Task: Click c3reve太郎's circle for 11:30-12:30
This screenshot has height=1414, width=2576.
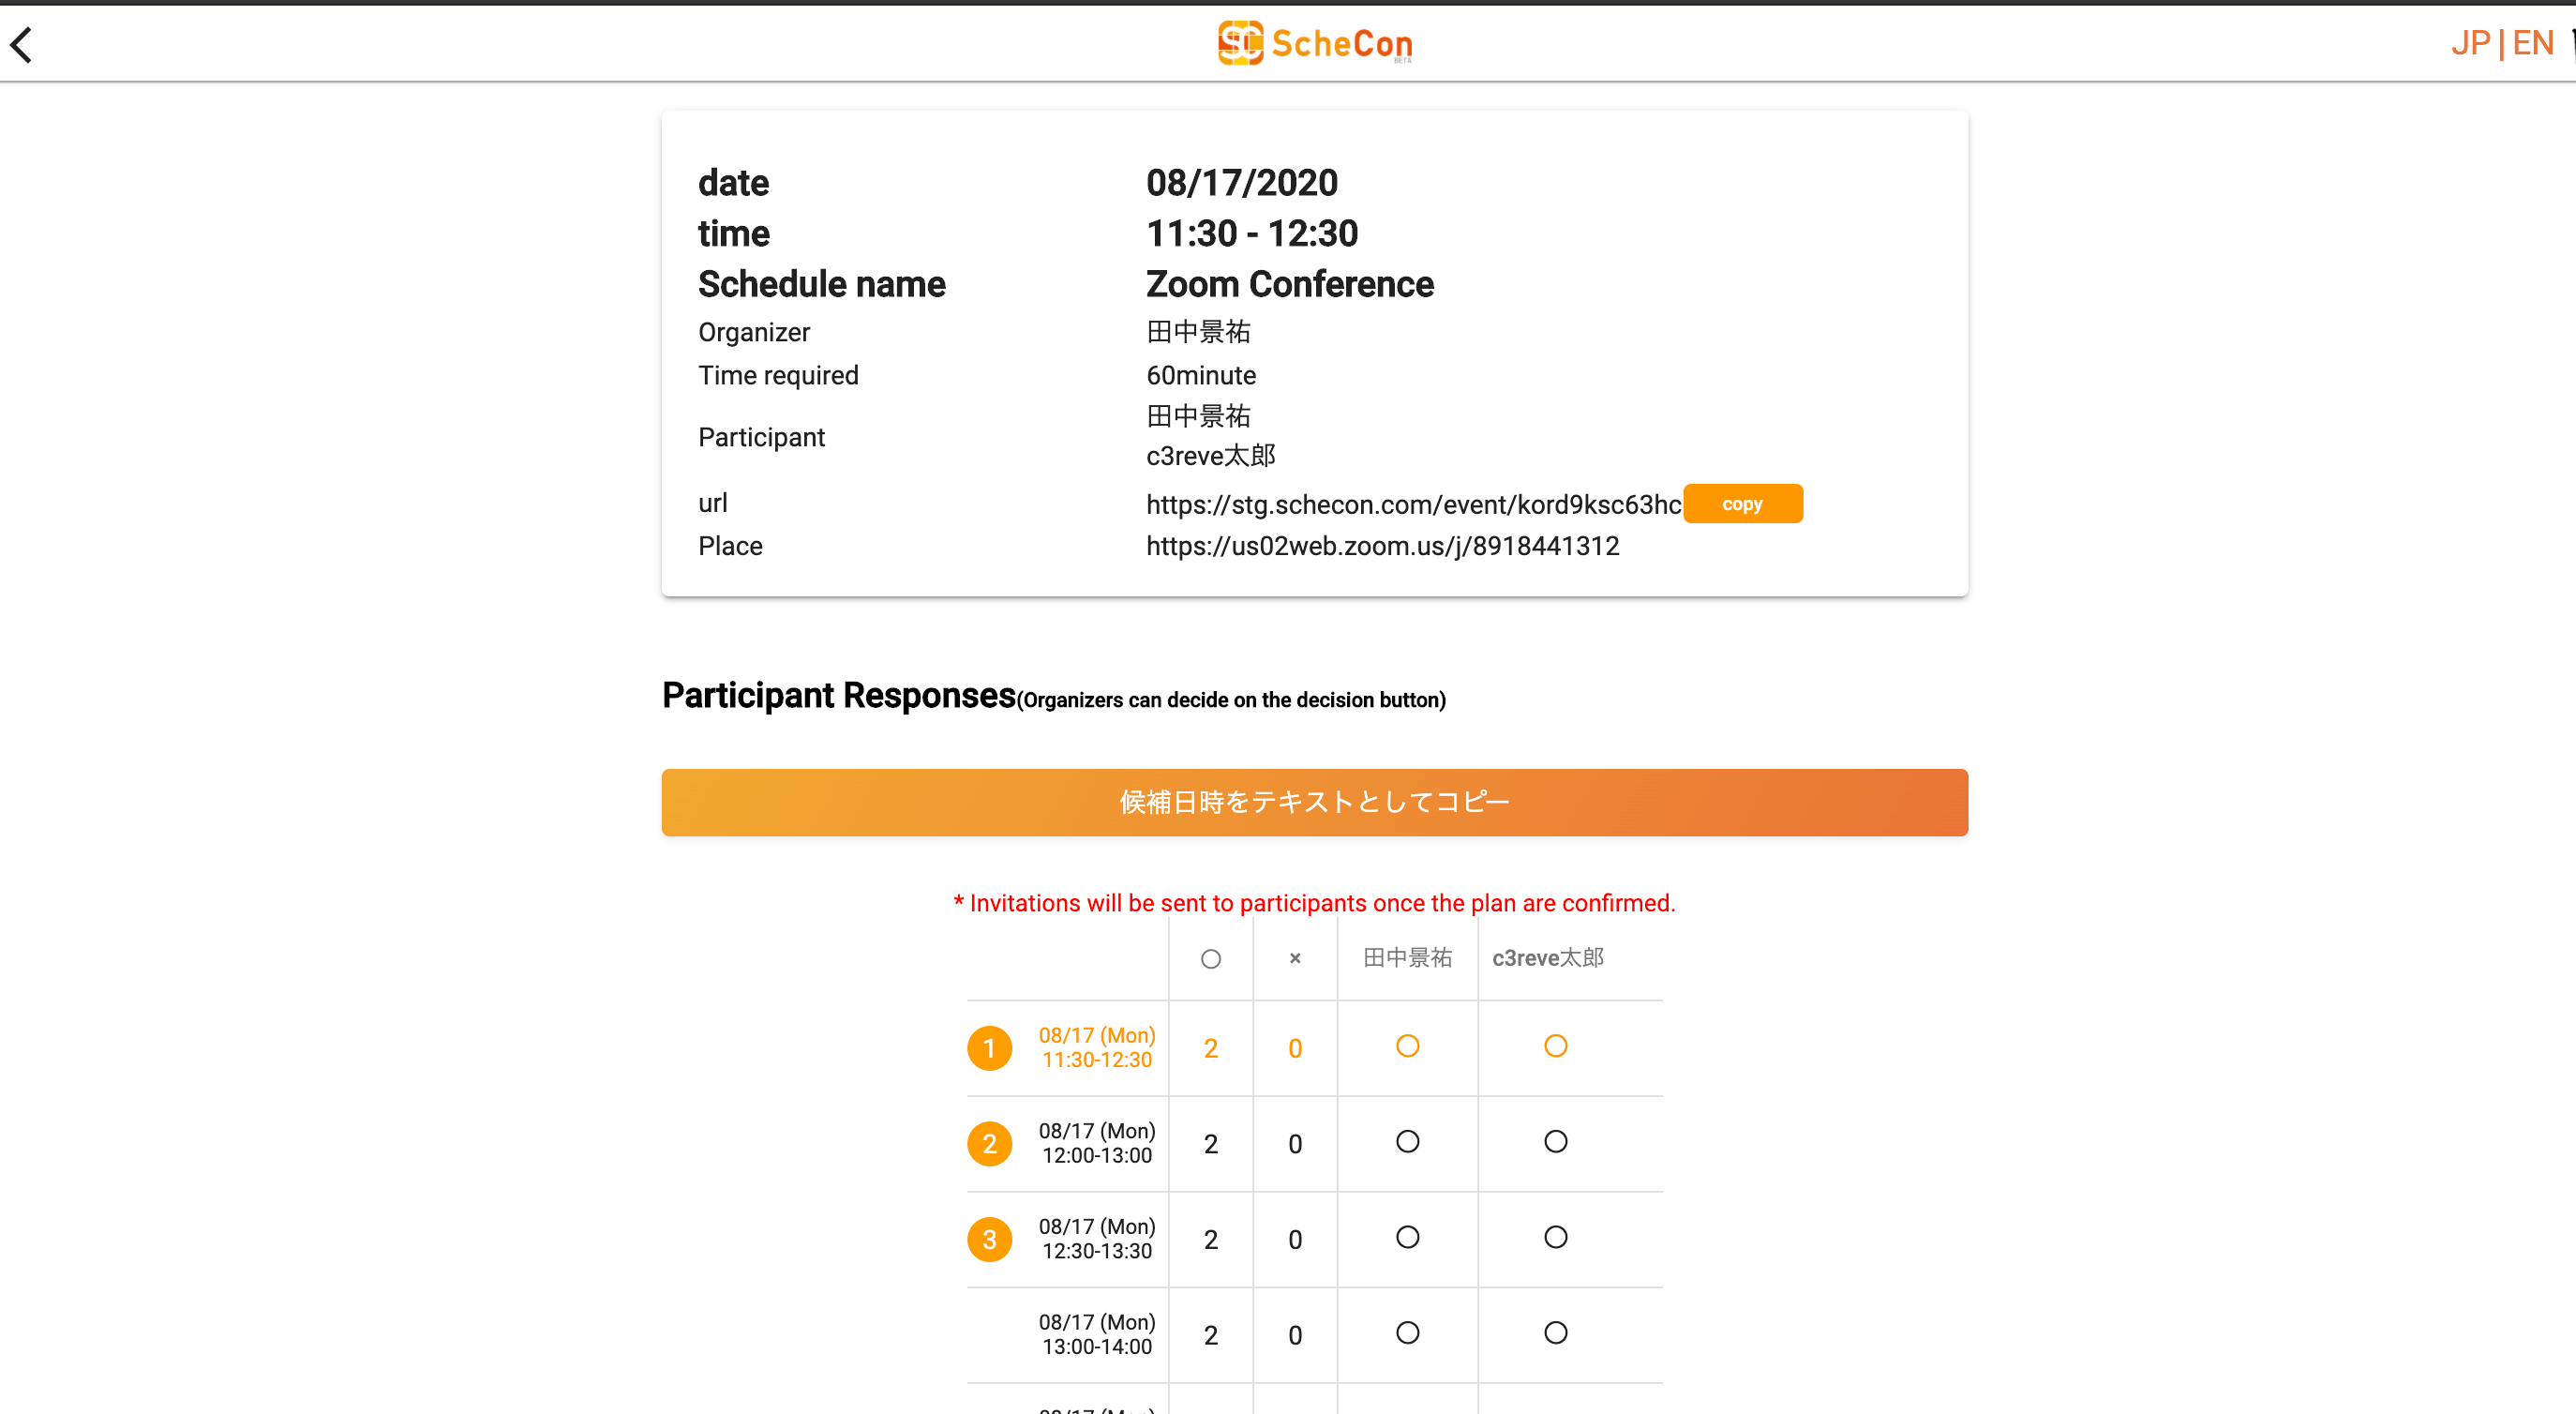Action: coord(1555,1046)
